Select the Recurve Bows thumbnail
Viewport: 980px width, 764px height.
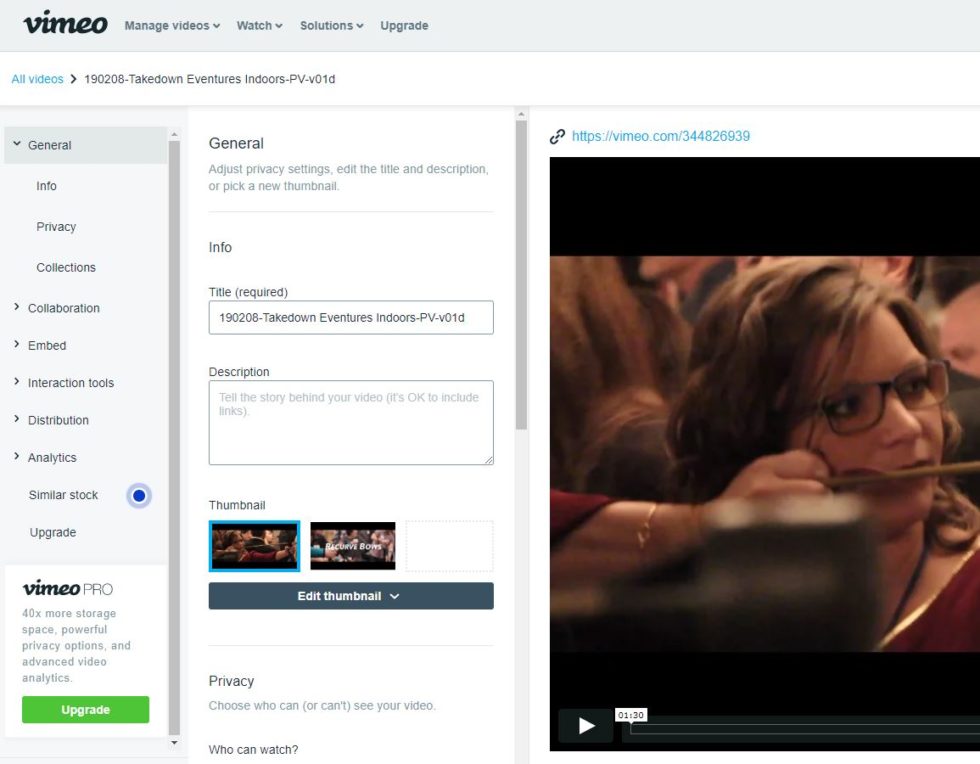coord(352,546)
